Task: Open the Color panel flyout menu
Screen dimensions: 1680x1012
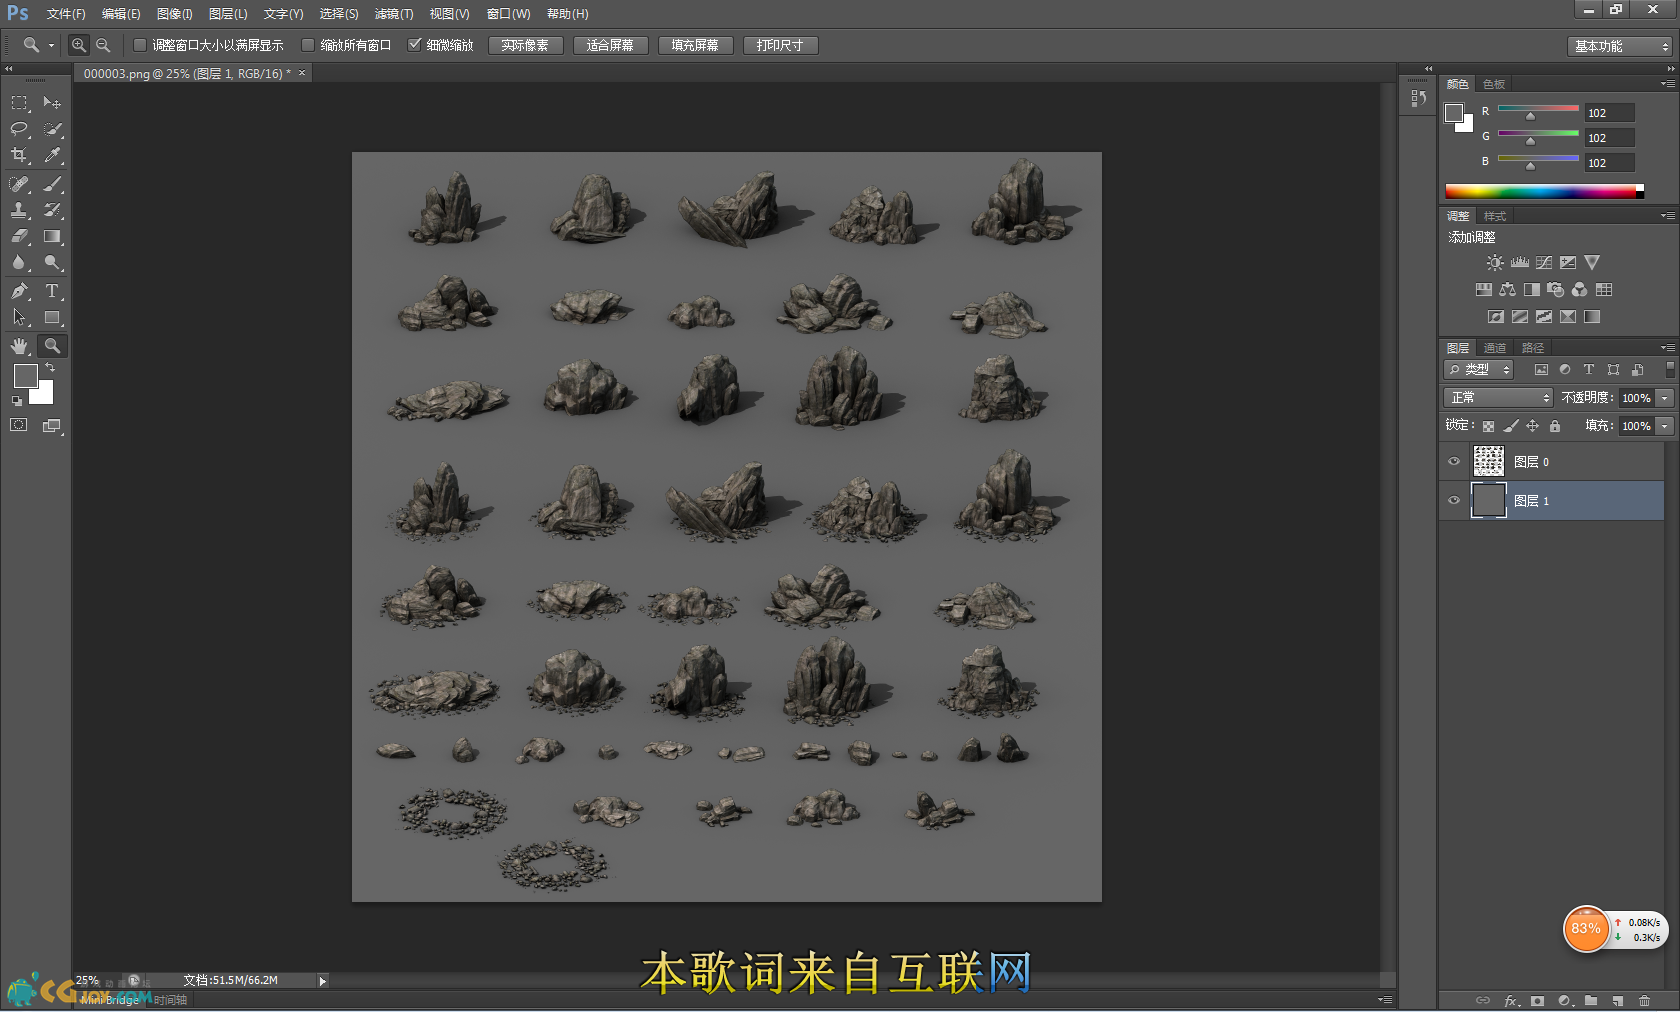Action: click(1667, 84)
